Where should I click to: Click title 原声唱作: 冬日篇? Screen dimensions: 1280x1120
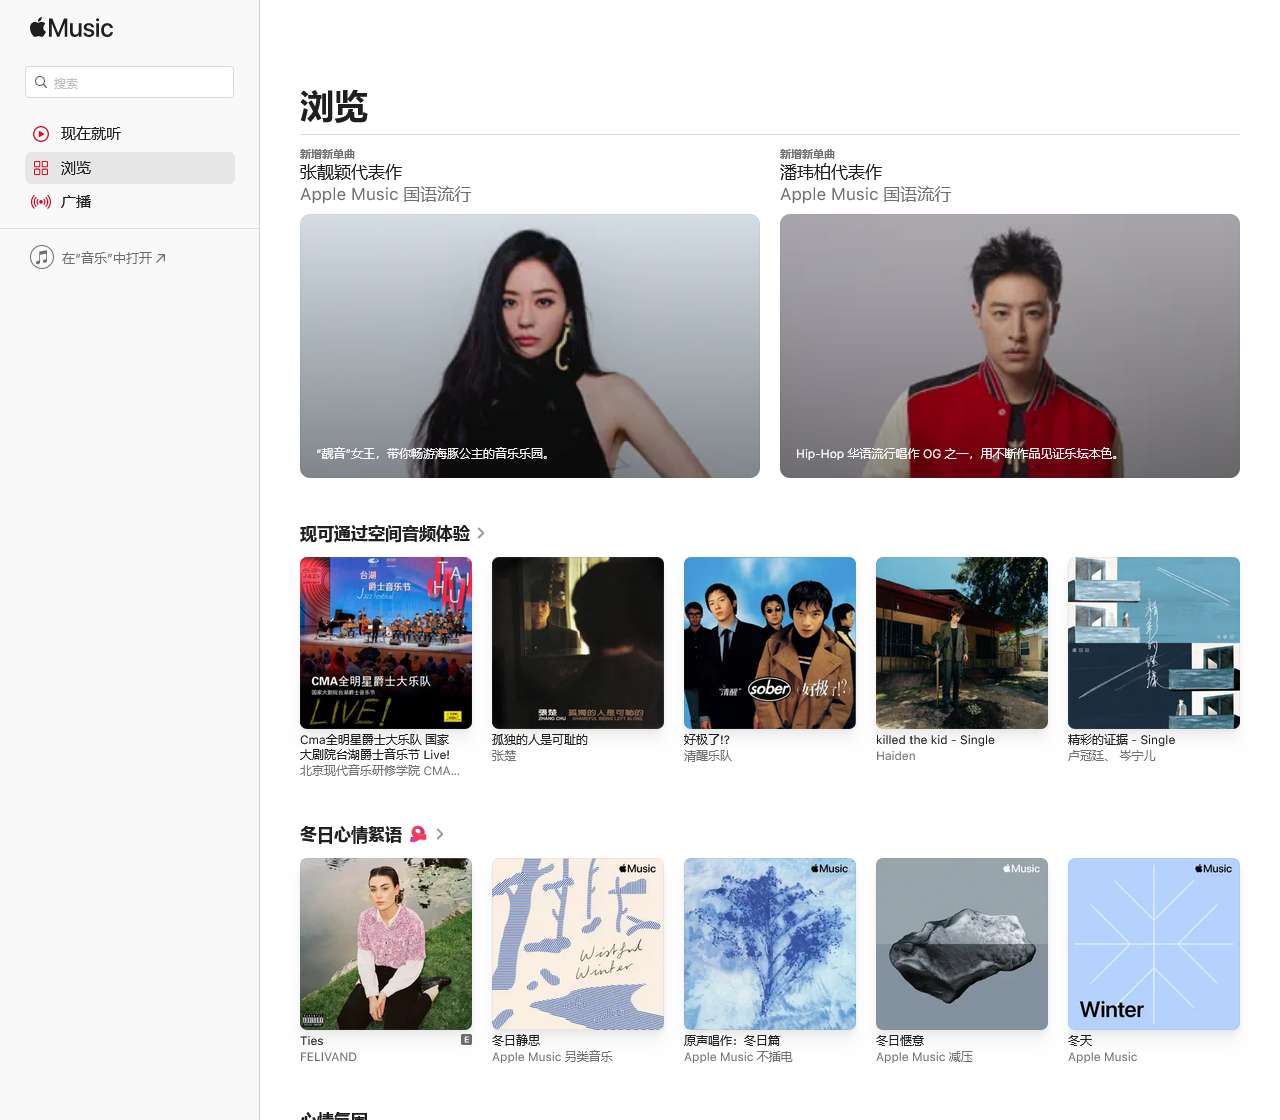point(732,1041)
